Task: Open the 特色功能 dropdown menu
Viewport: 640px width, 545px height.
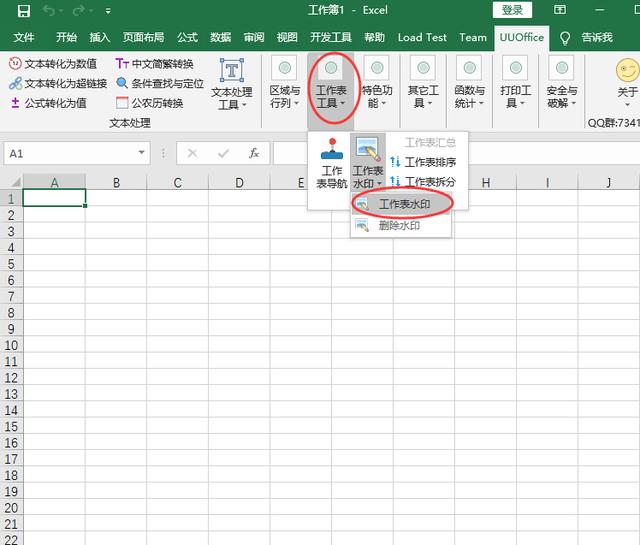Action: pyautogui.click(x=375, y=84)
